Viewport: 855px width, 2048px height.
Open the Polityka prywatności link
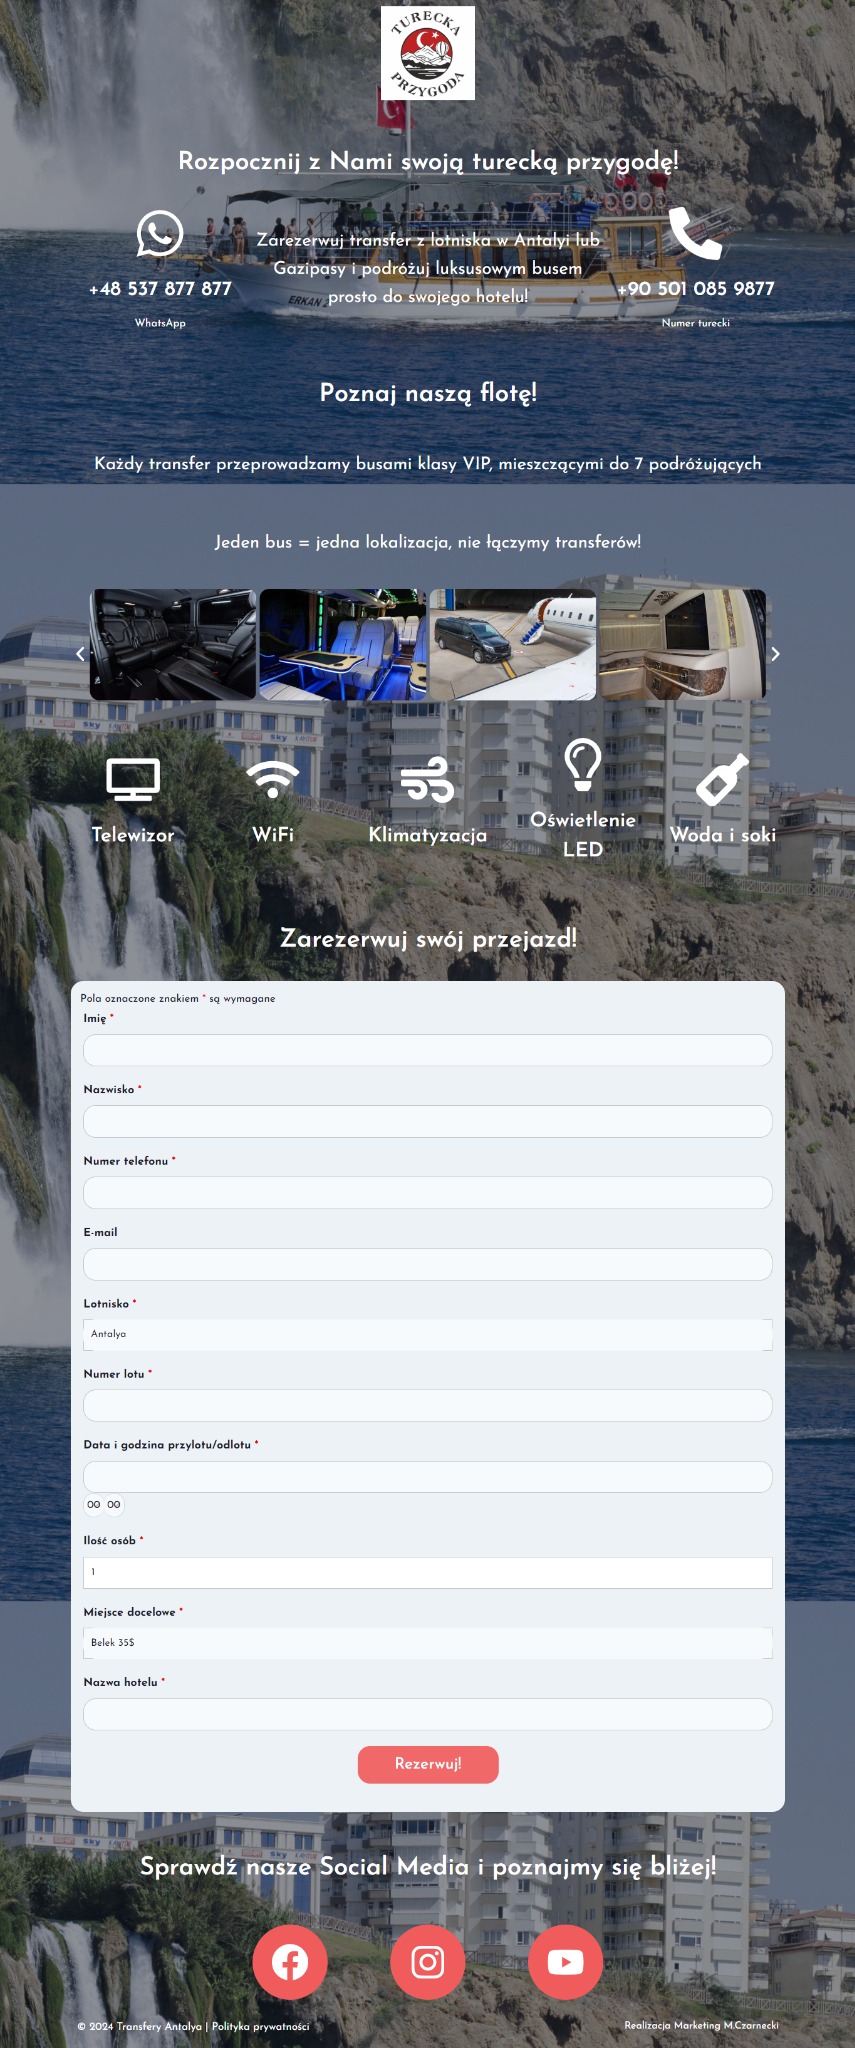click(261, 2027)
